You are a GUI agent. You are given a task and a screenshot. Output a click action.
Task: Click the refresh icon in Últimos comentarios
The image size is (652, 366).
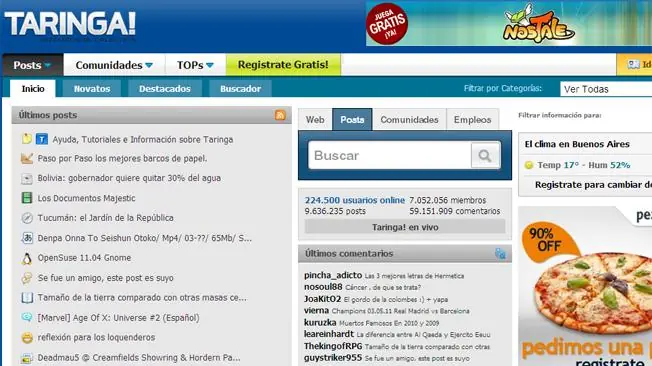(500, 253)
